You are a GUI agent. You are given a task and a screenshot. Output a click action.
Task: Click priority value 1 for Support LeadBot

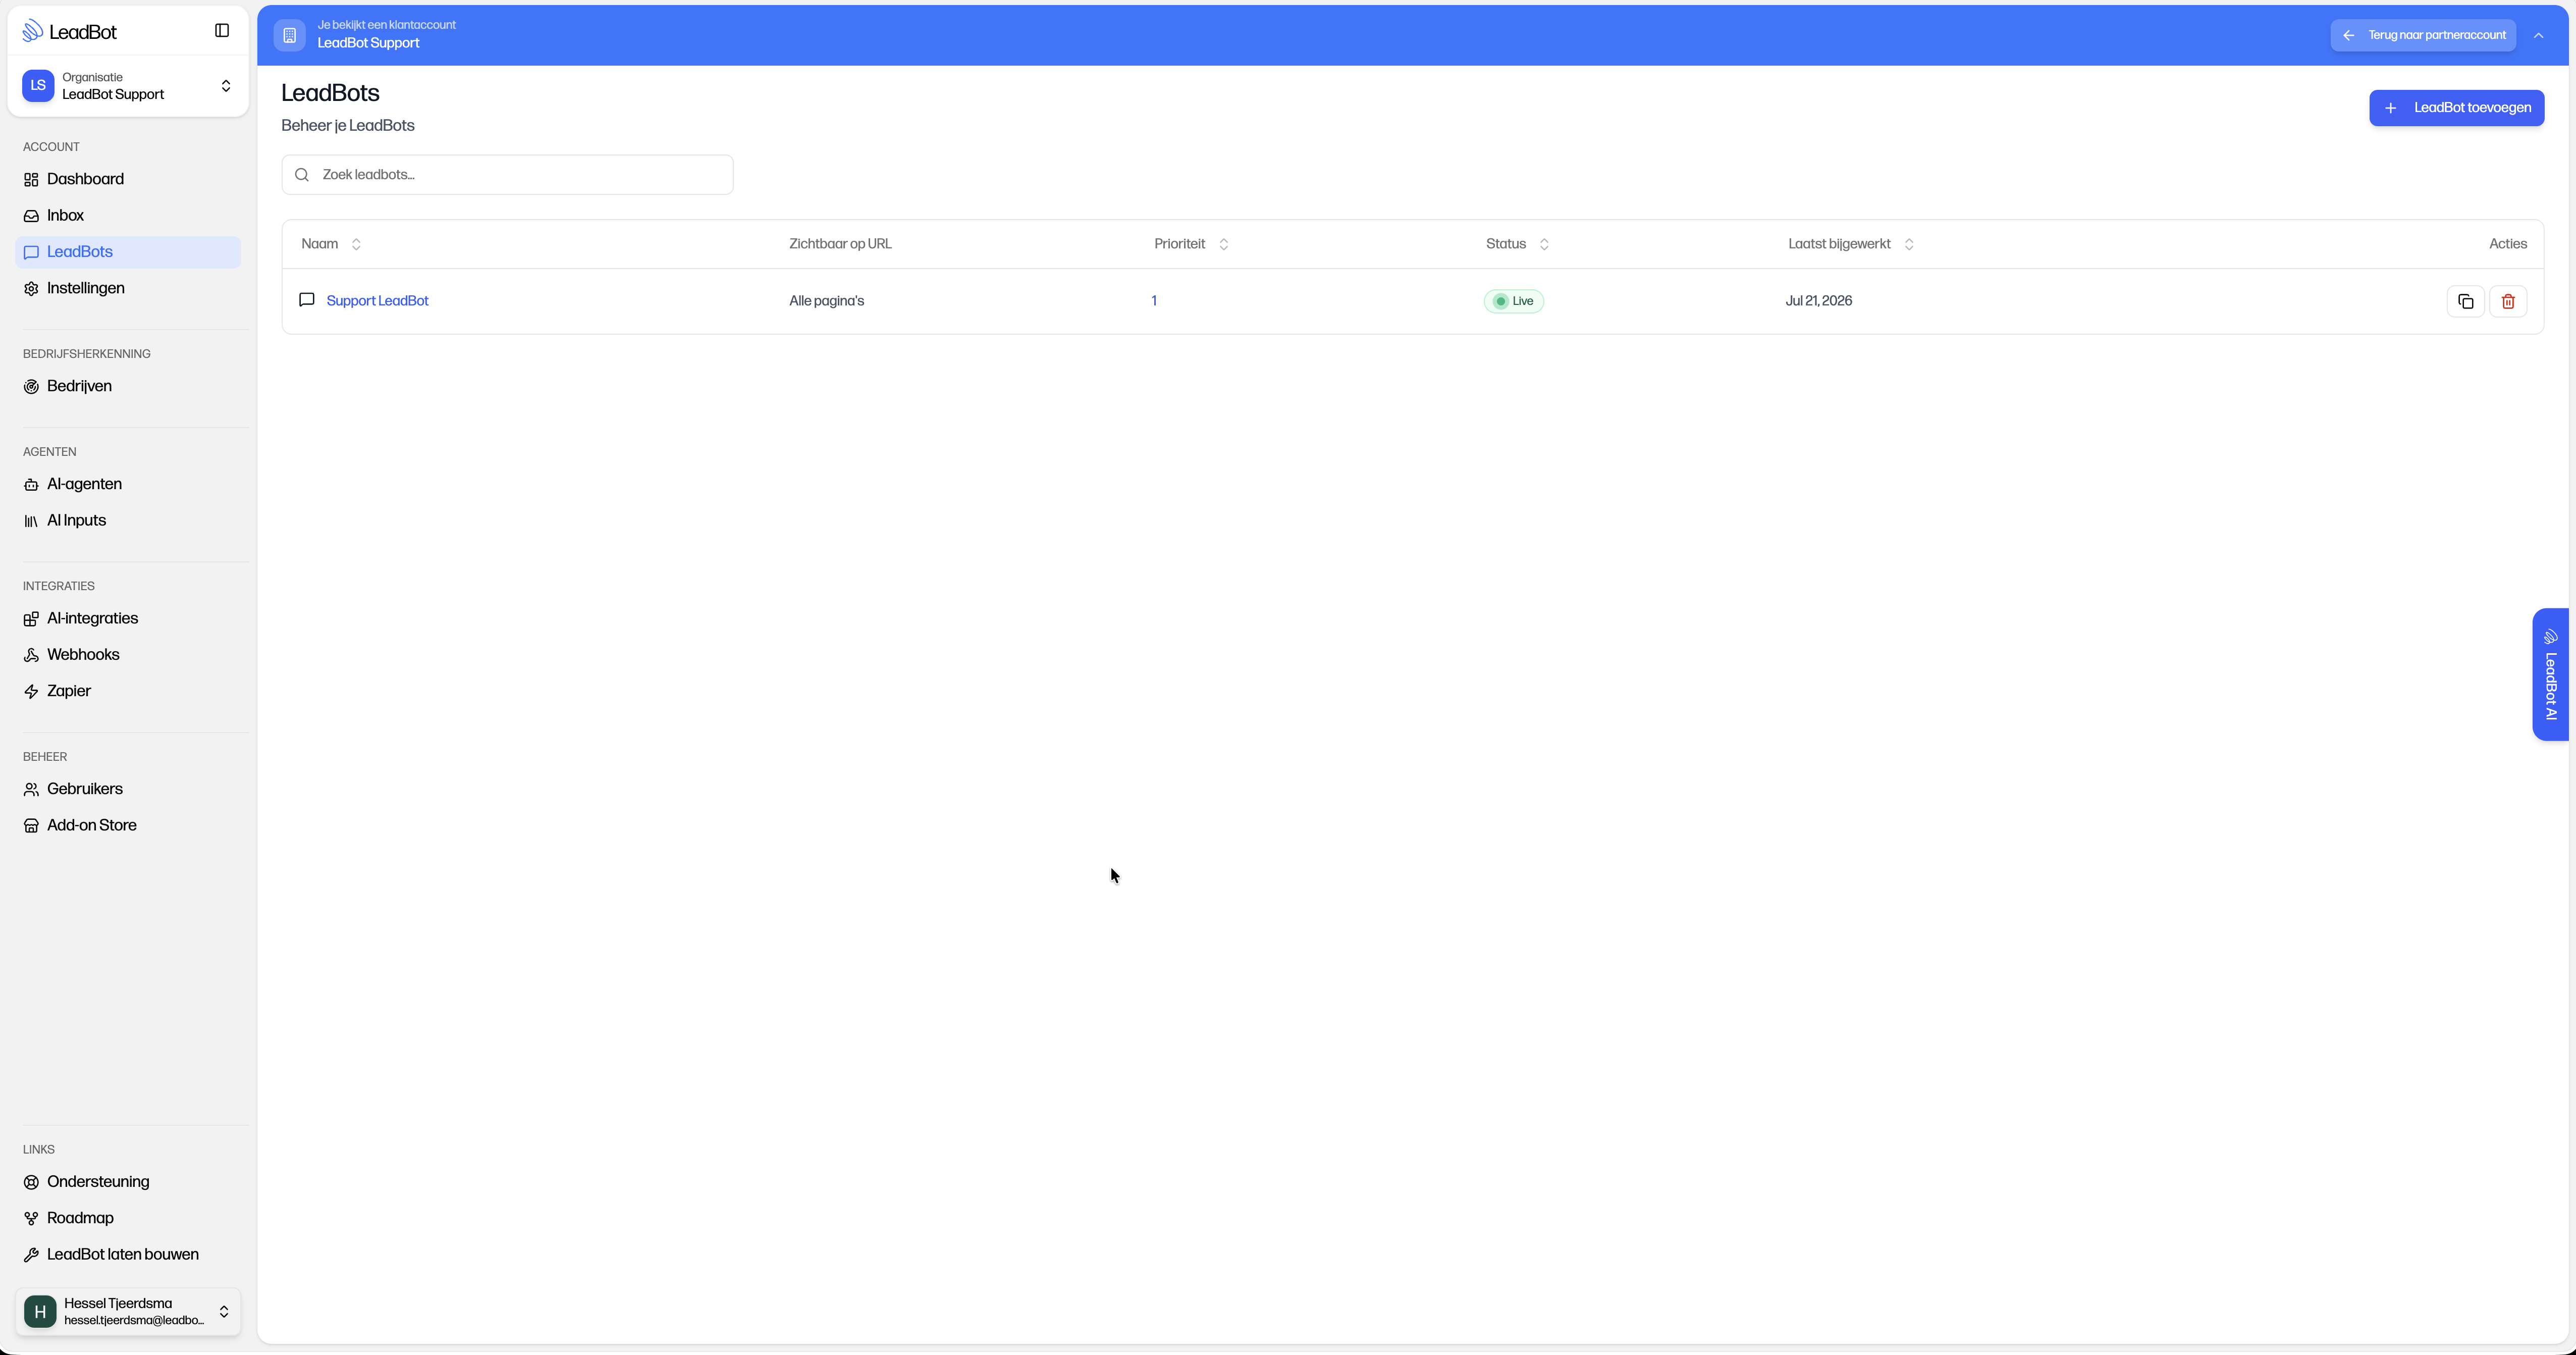tap(1154, 301)
